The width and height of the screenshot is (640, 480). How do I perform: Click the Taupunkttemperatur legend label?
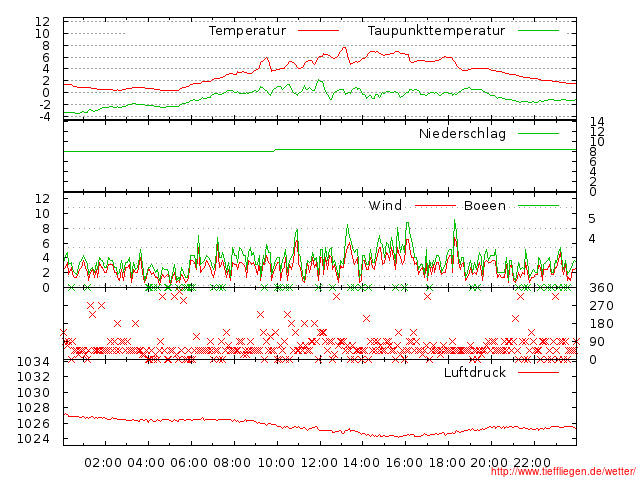(436, 31)
